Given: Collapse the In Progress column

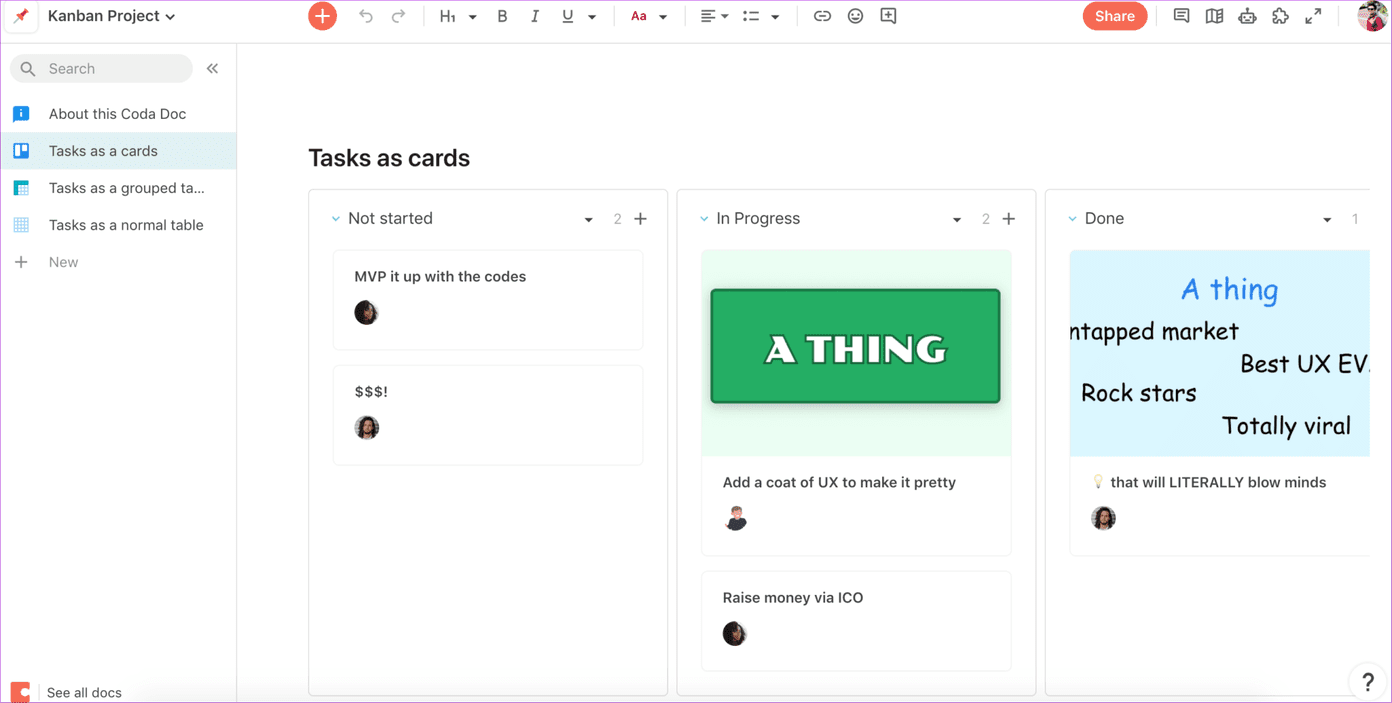Looking at the screenshot, I should [704, 218].
